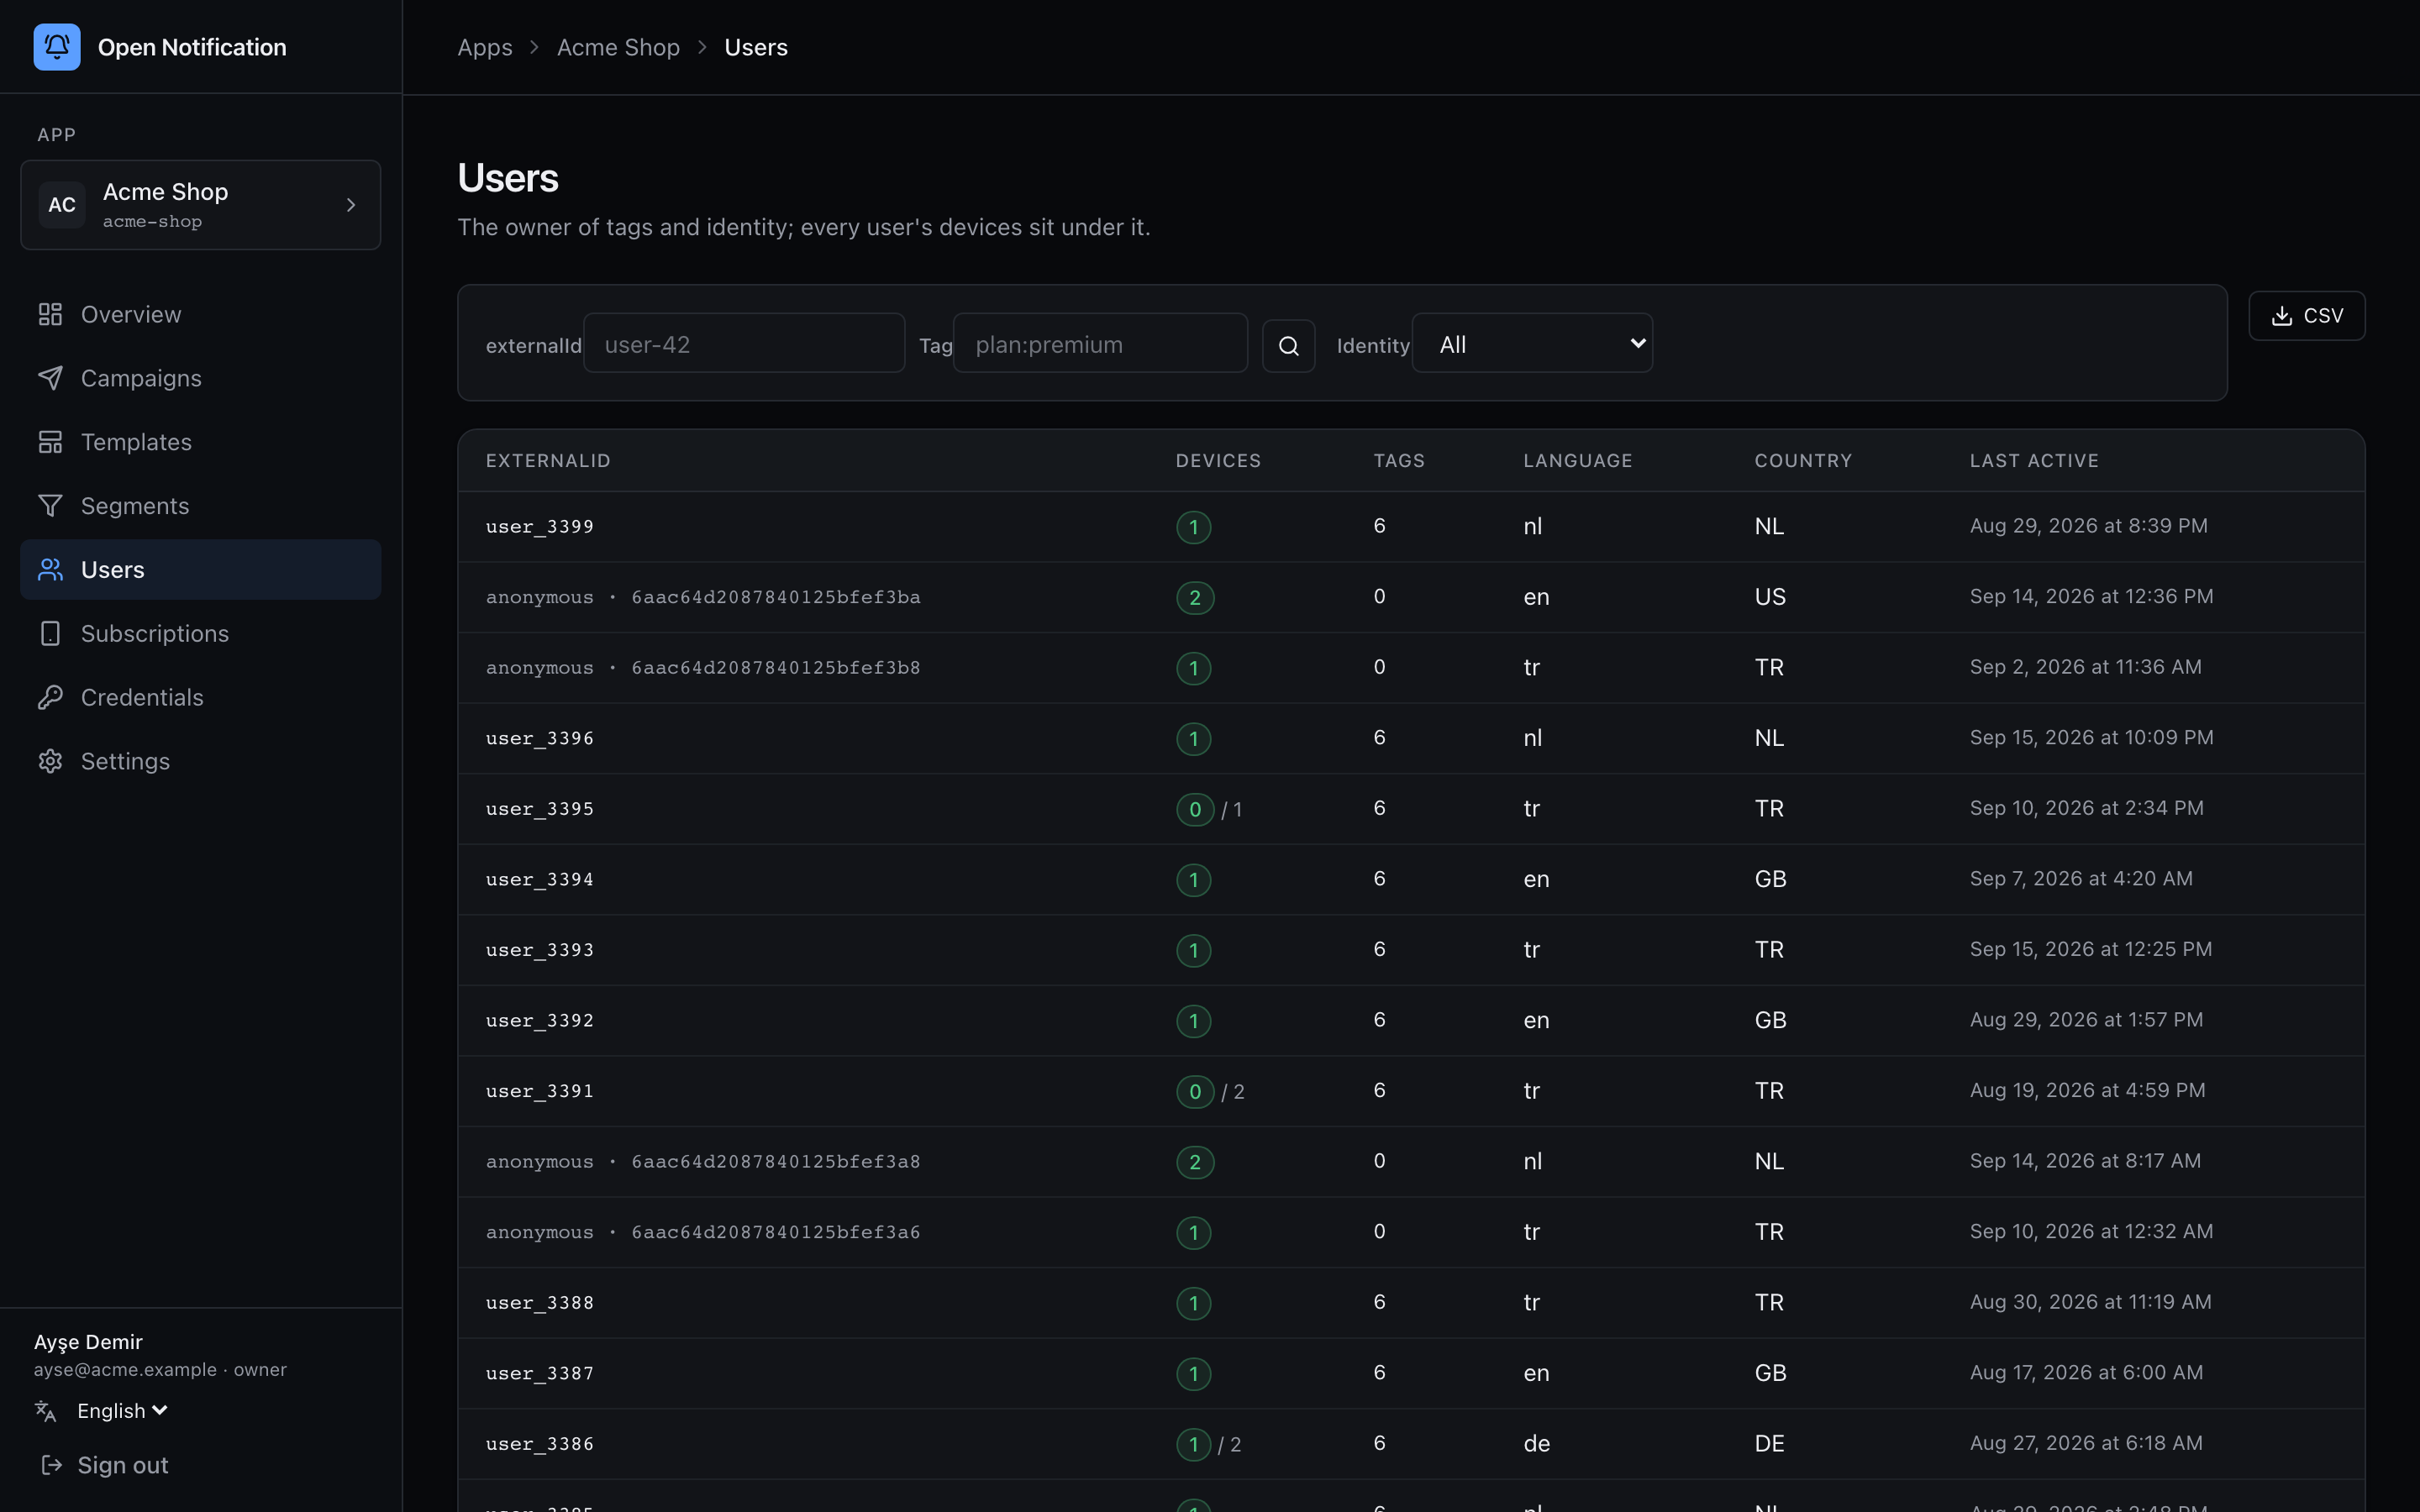2420x1512 pixels.
Task: Click the Open Notification title link
Action: click(192, 47)
